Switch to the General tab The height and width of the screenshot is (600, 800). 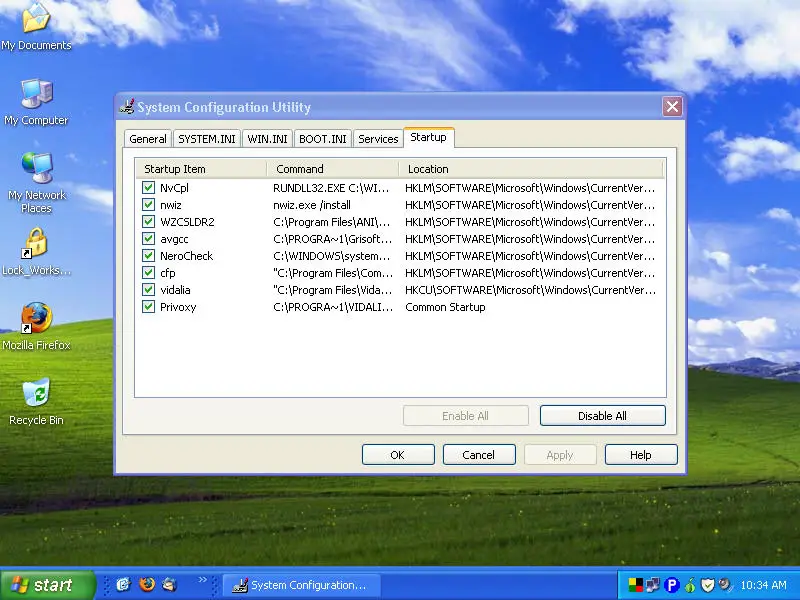148,139
